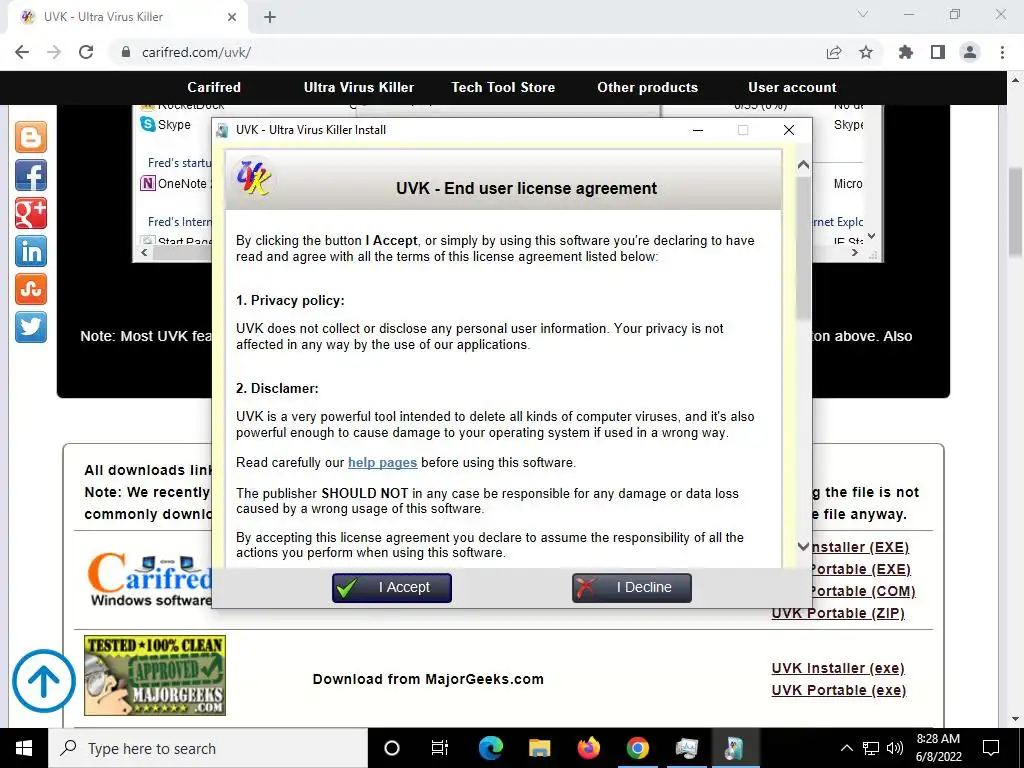Screen dimensions: 1024x768
Task: Share via LinkedIn sidebar icon
Action: tap(31, 251)
